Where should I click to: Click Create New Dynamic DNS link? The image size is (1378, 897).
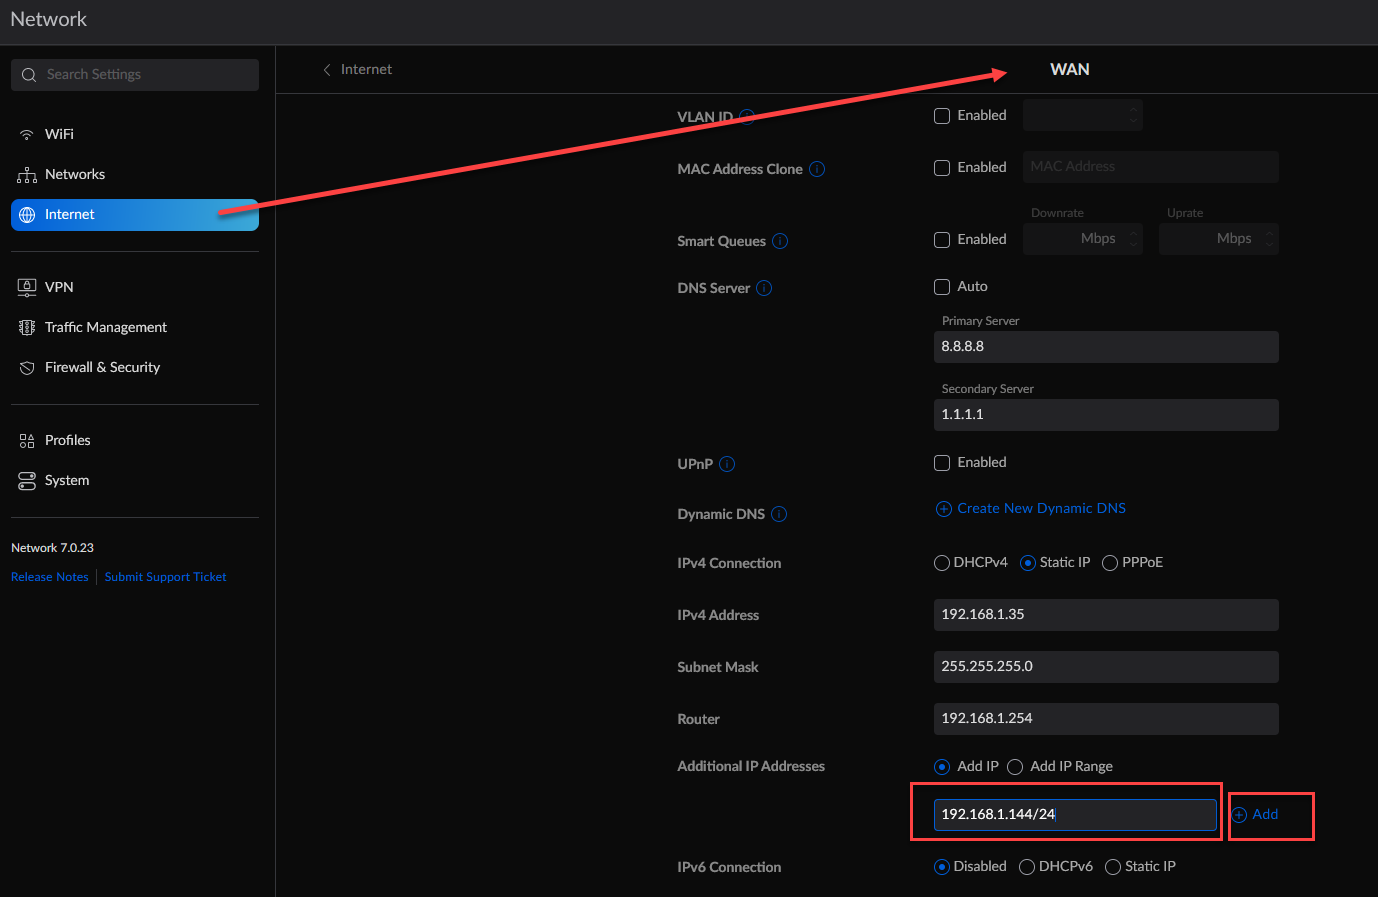(x=1041, y=508)
